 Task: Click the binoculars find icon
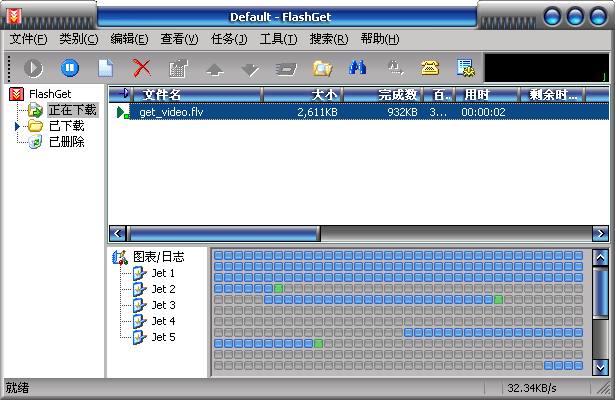pyautogui.click(x=357, y=68)
